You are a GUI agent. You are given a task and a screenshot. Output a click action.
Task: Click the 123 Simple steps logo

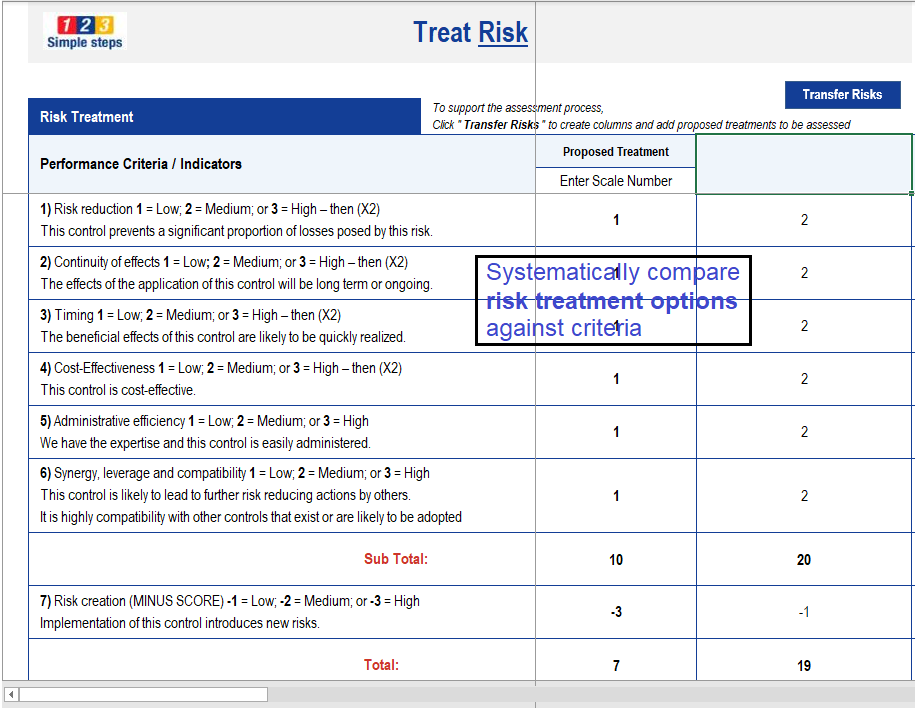point(85,32)
